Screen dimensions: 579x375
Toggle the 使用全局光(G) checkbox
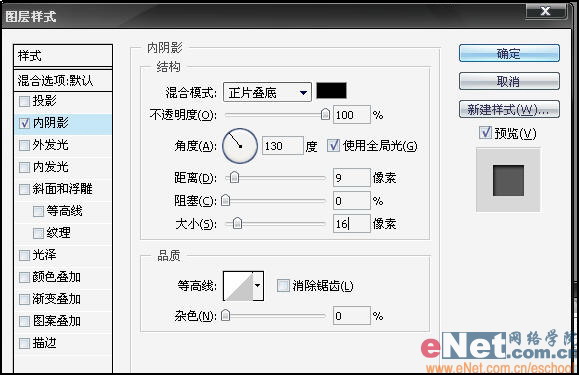point(333,145)
